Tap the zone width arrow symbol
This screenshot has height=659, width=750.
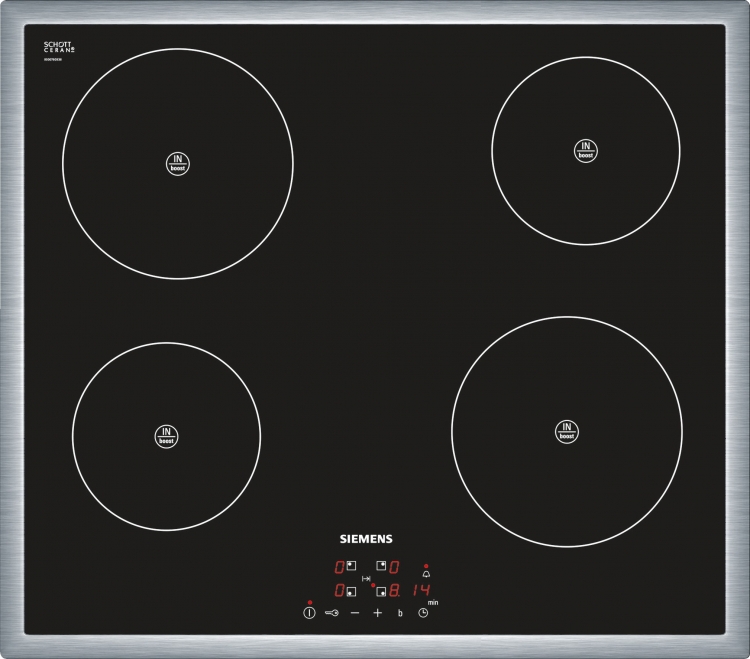(x=366, y=579)
